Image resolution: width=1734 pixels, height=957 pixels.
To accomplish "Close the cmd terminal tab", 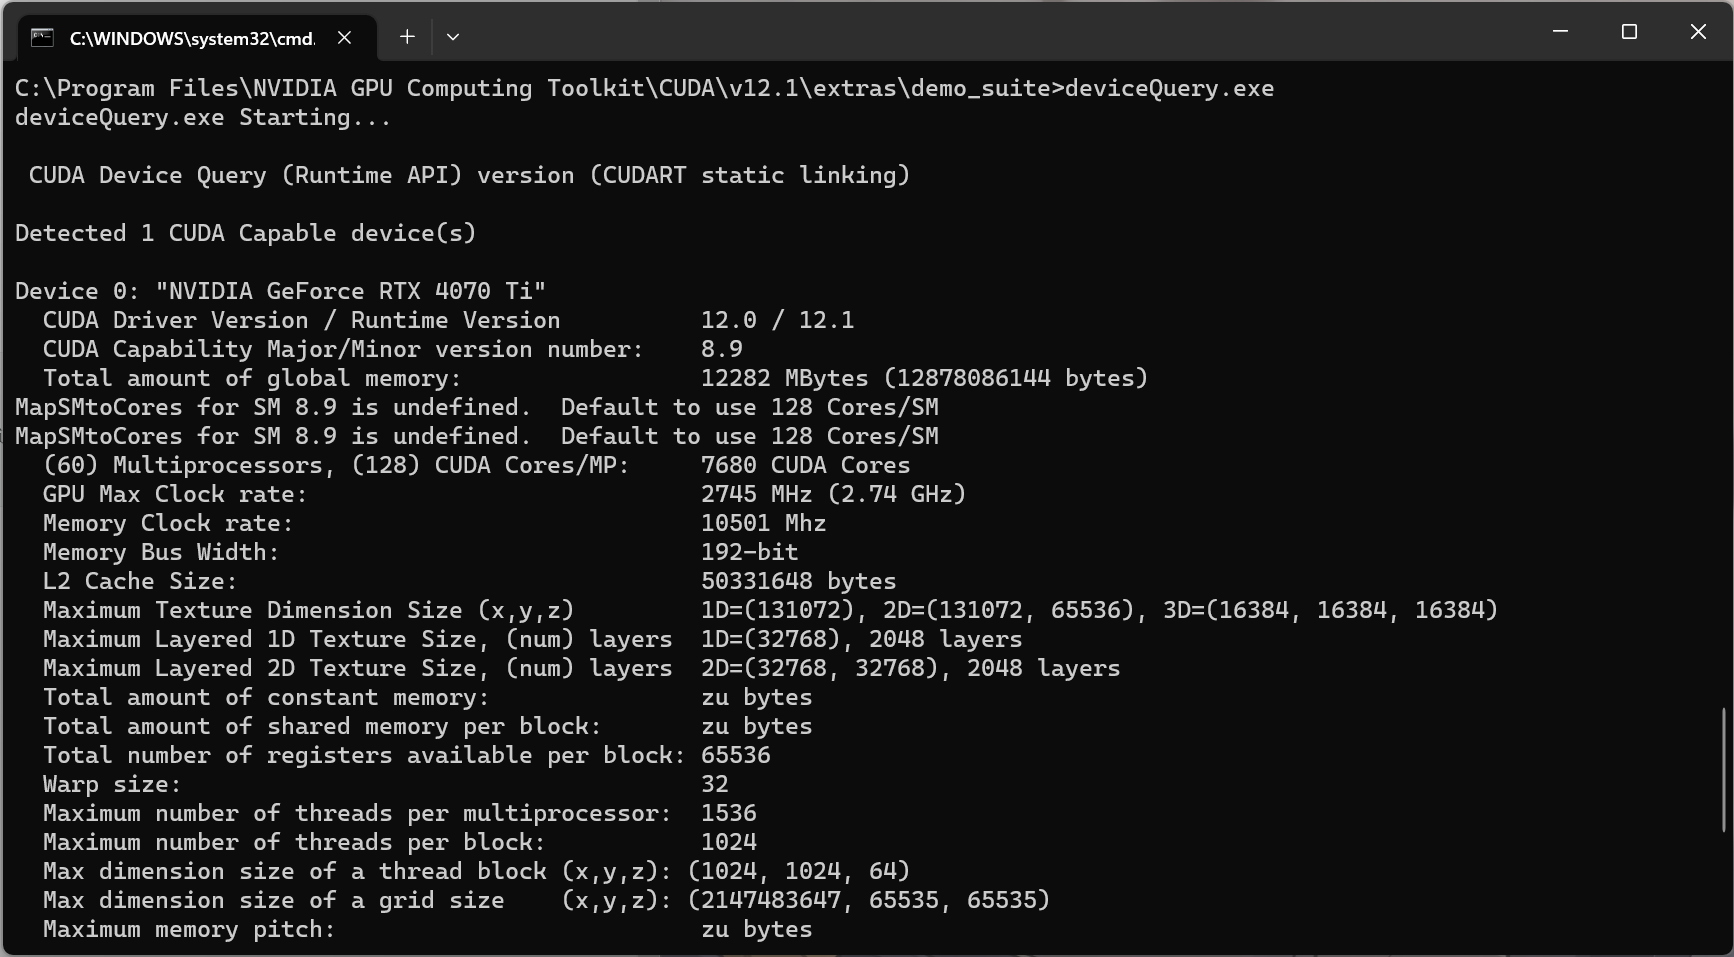I will pyautogui.click(x=344, y=38).
